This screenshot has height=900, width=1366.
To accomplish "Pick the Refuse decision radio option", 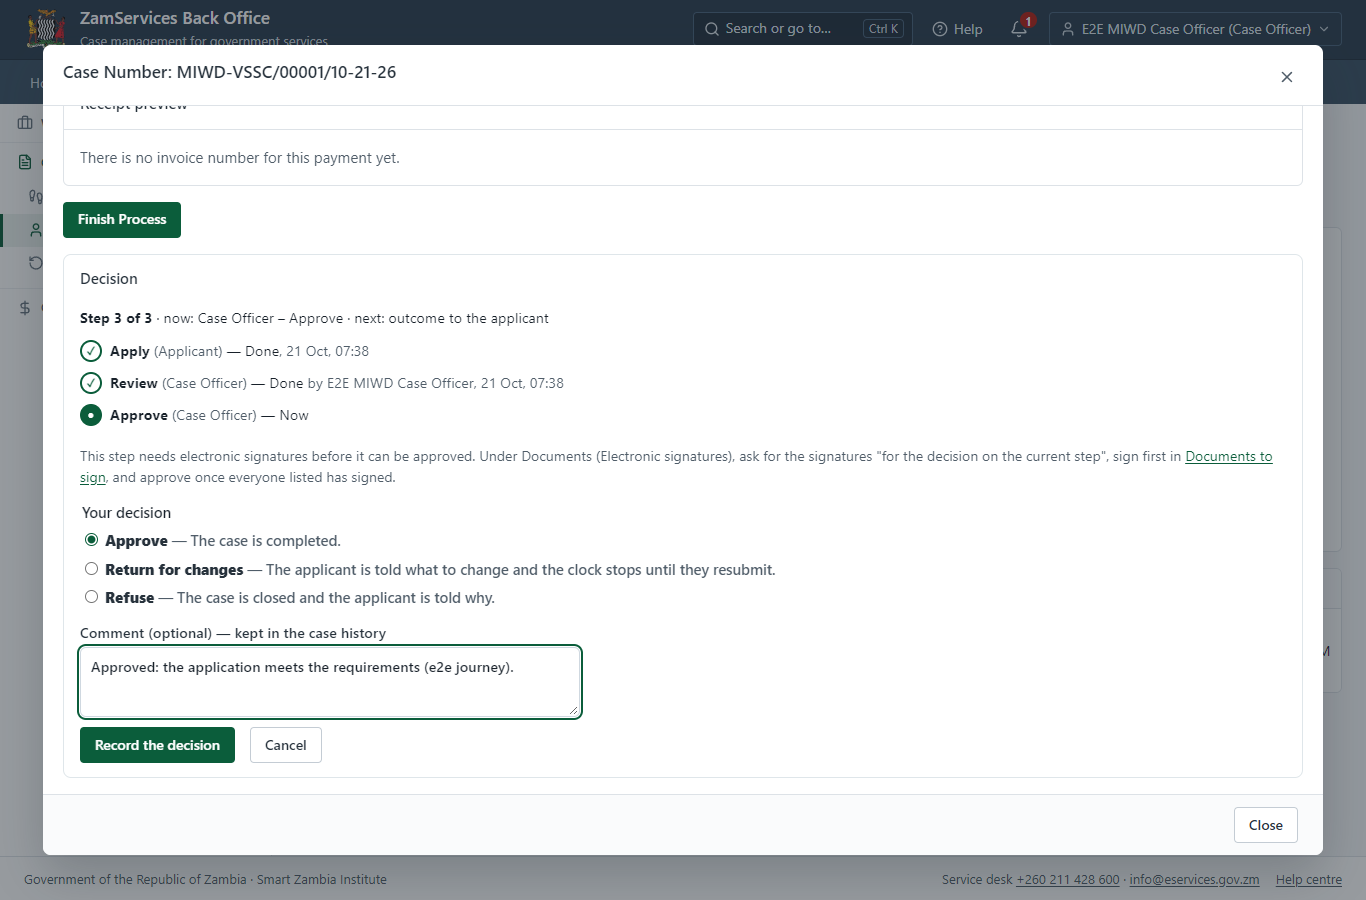I will pos(92,597).
